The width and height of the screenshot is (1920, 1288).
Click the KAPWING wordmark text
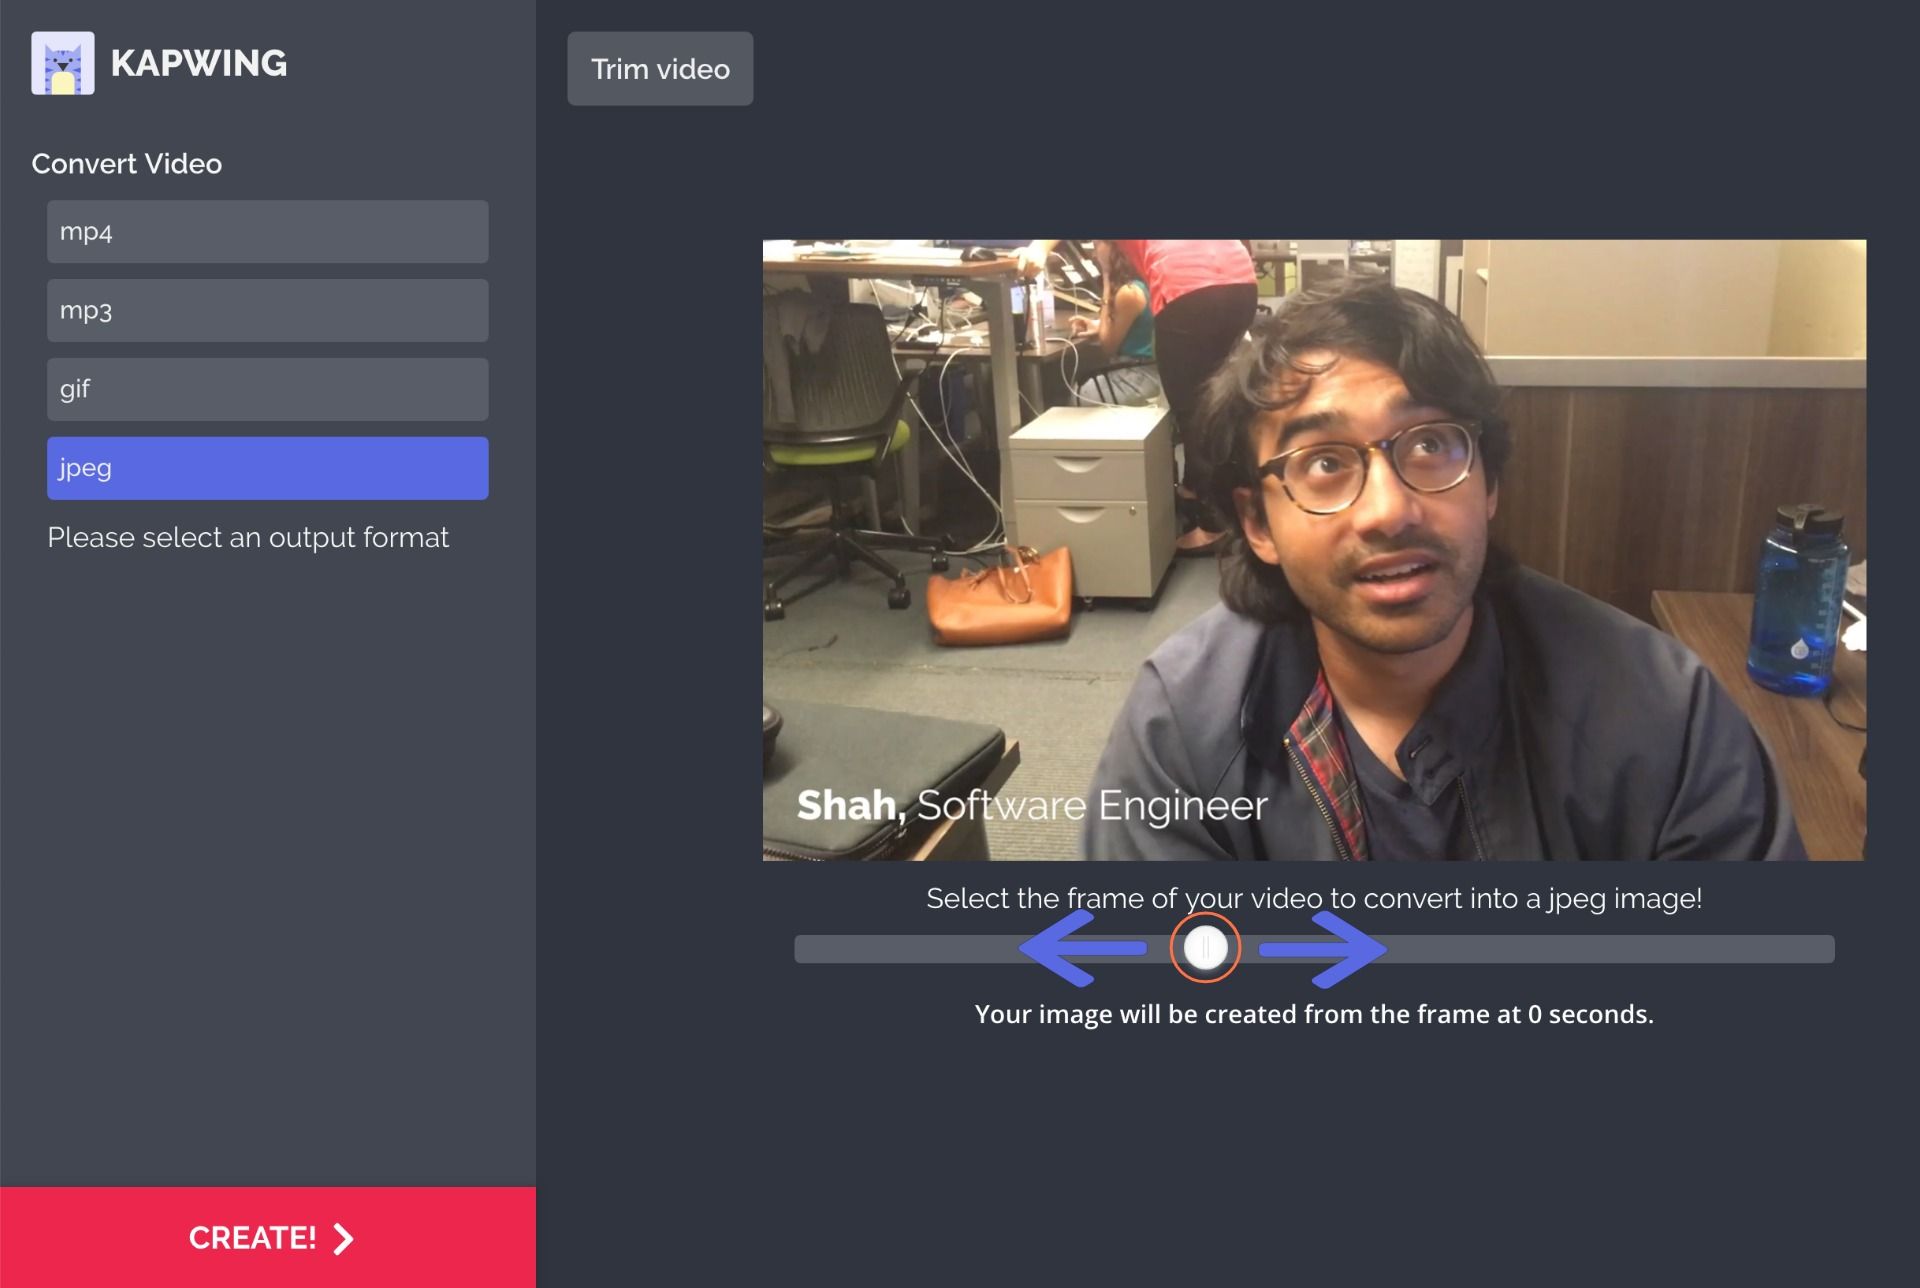[199, 63]
